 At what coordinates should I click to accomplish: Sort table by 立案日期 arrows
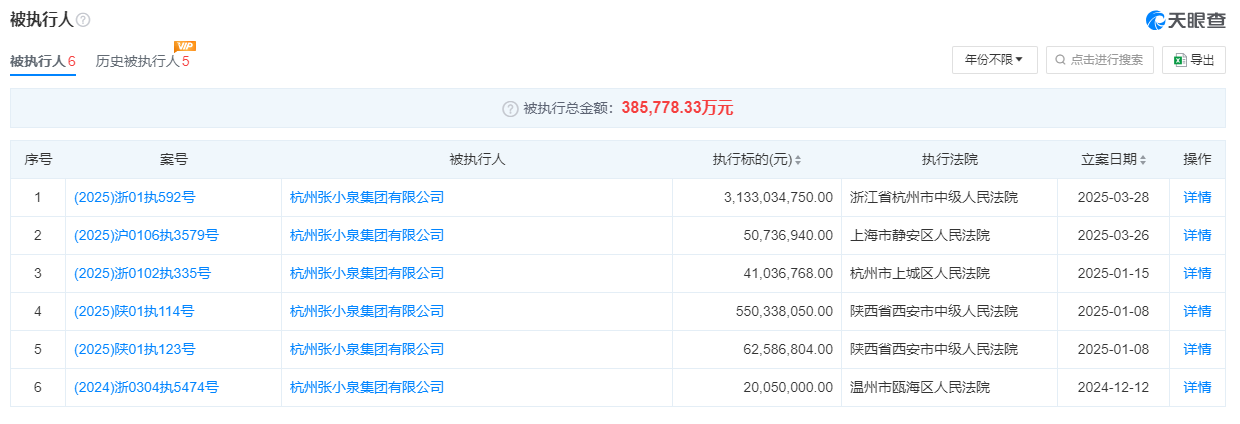click(x=1143, y=160)
